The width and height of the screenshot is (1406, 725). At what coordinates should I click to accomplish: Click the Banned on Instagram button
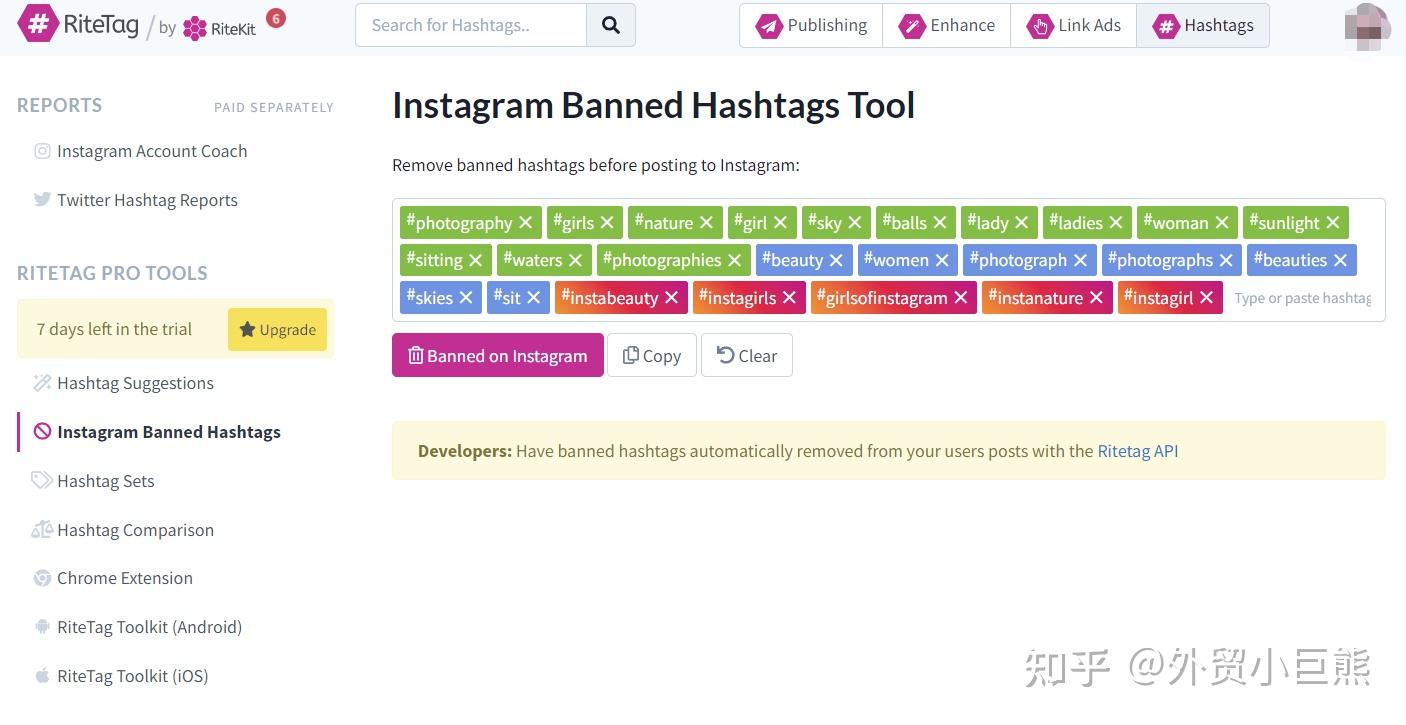(497, 355)
